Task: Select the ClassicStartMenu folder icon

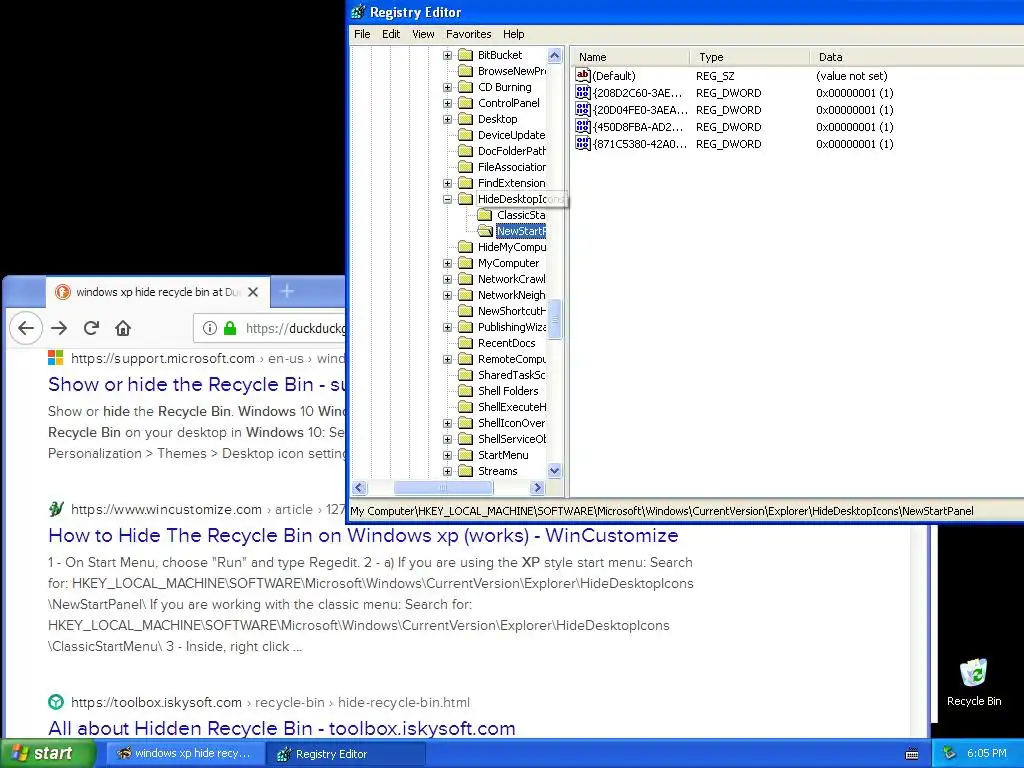Action: tap(485, 215)
